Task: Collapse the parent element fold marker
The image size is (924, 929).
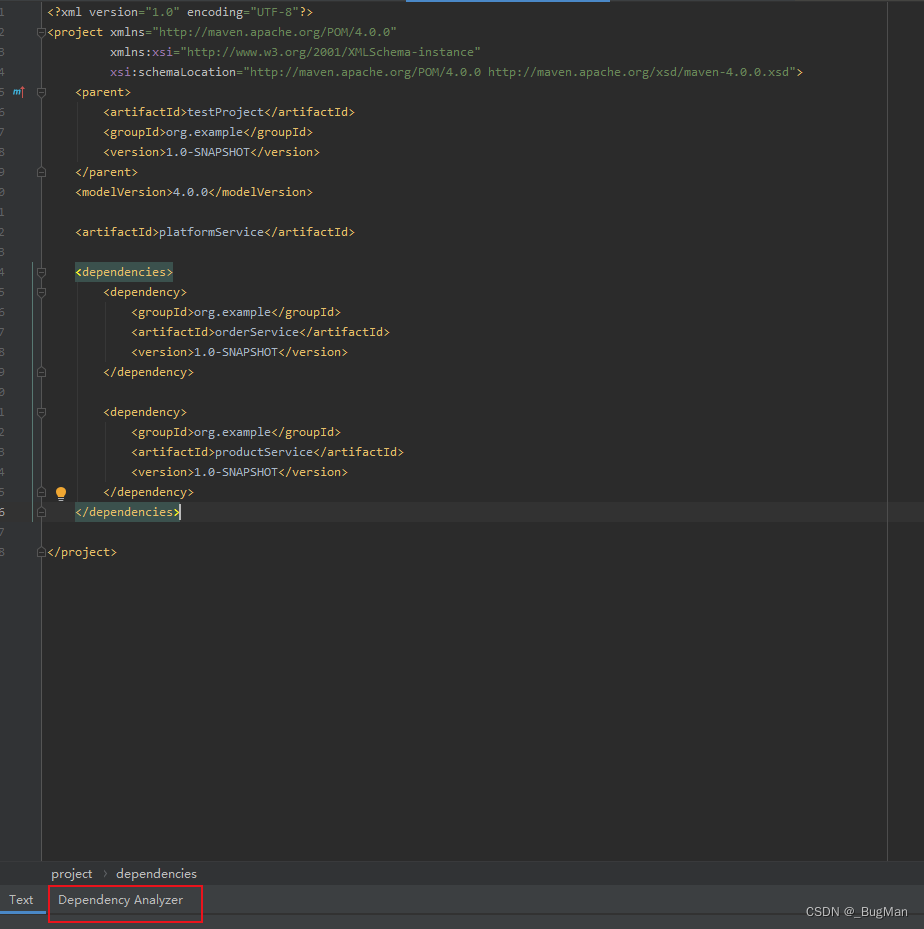Action: (x=40, y=91)
